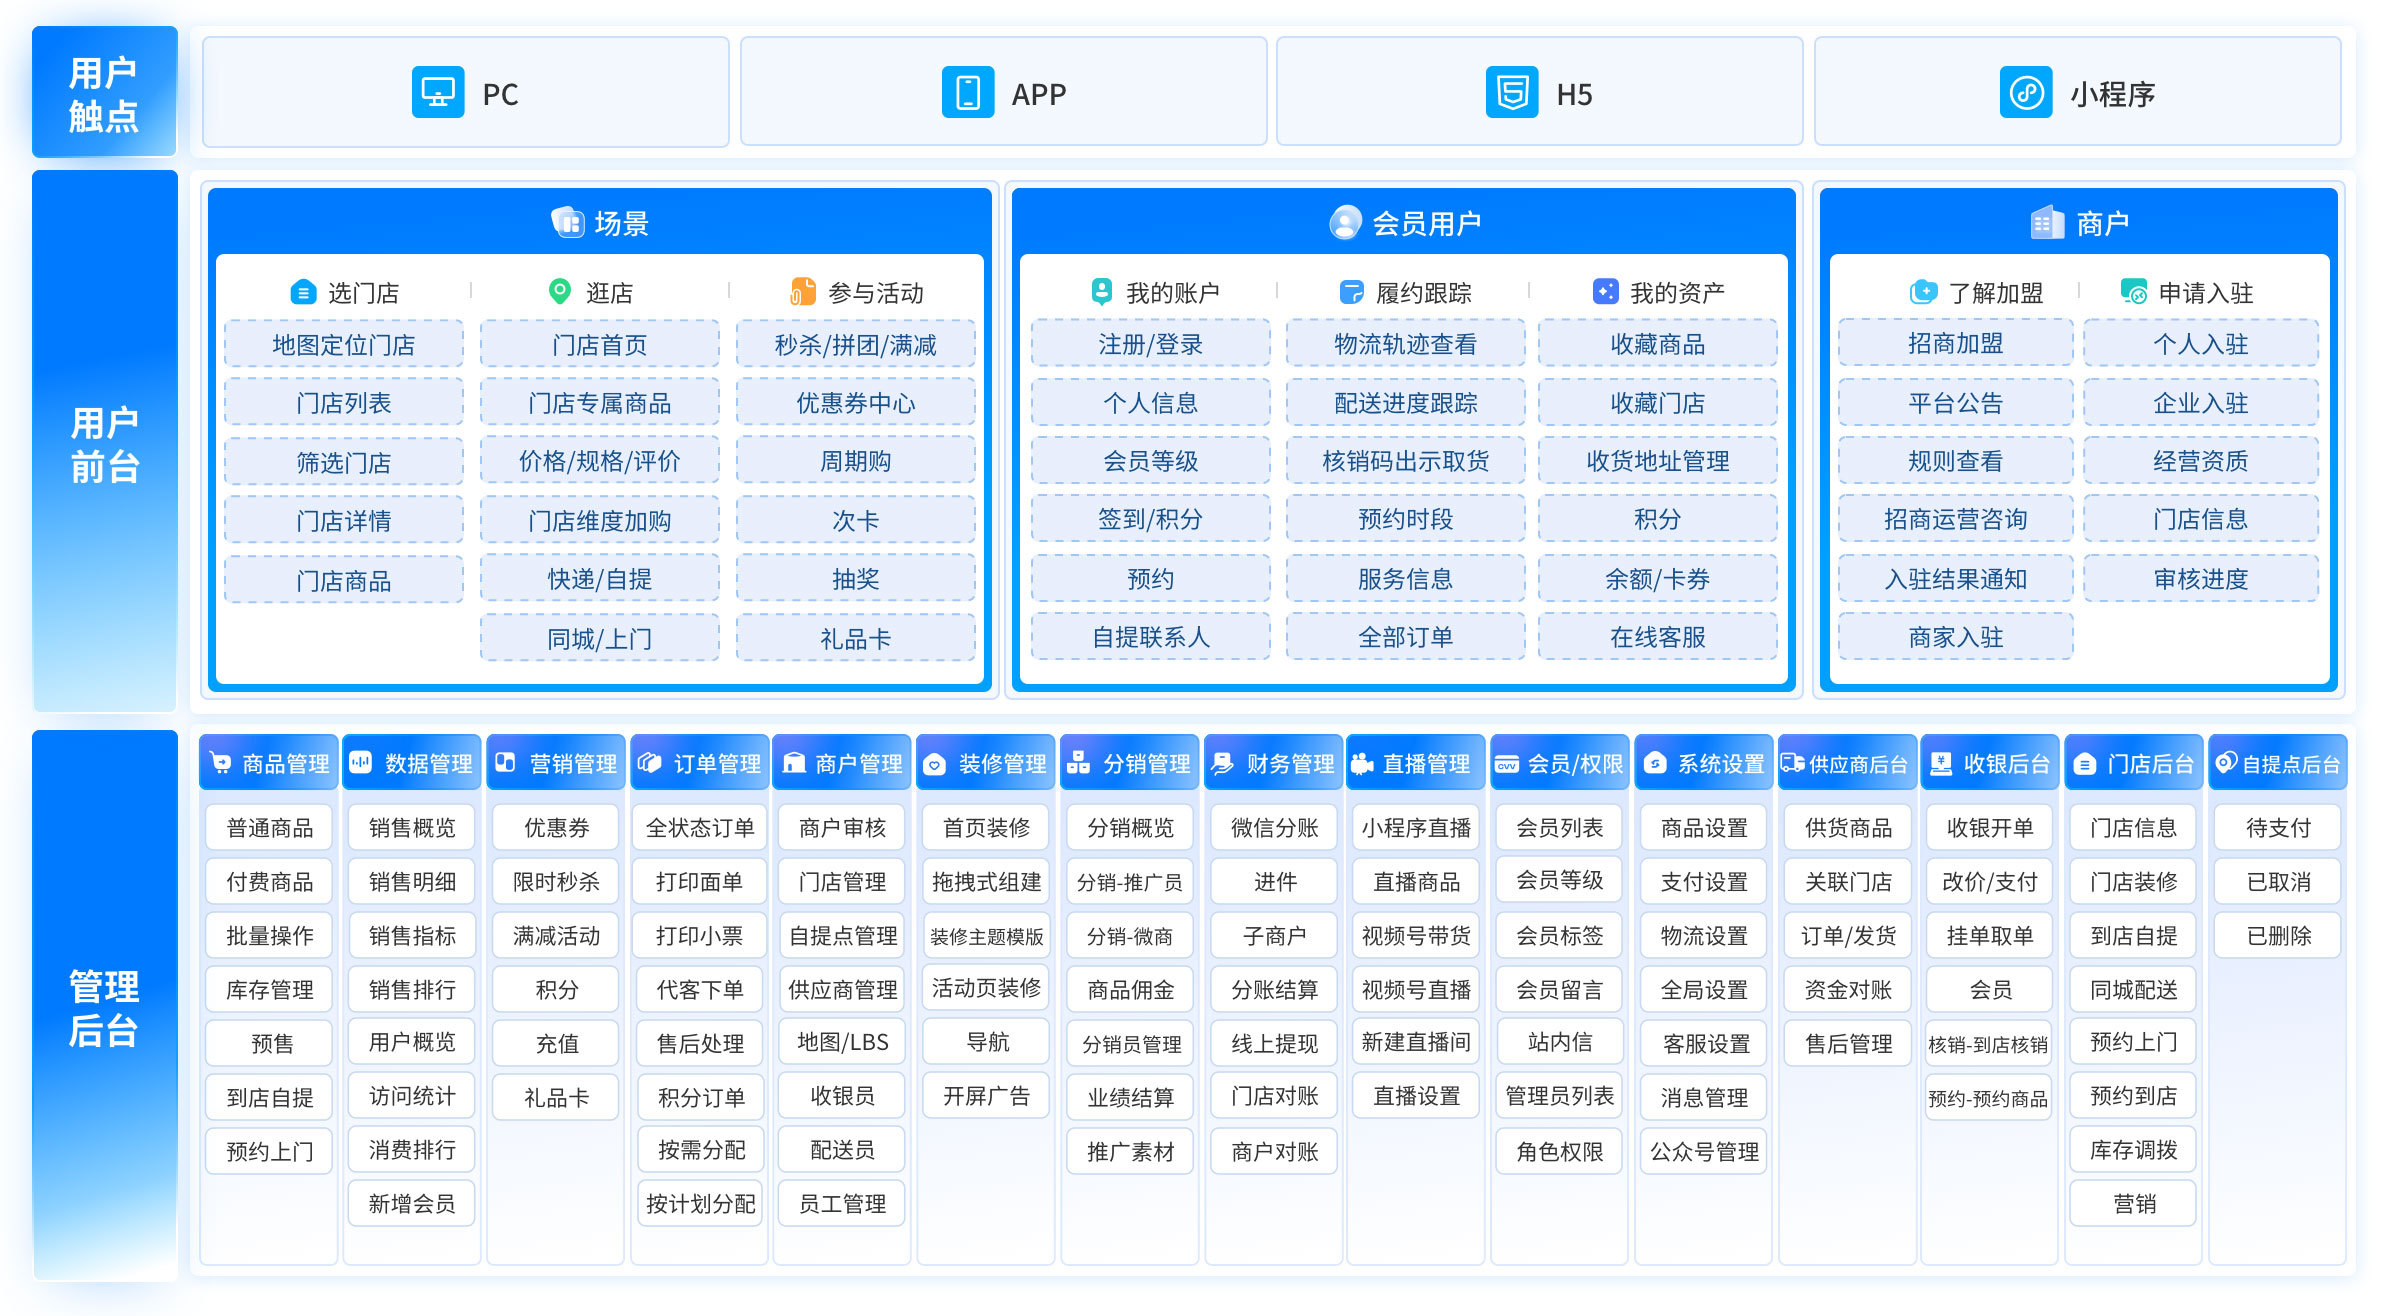Click the 会员/权限 card icon
Image resolution: width=2400 pixels, height=1316 pixels.
click(x=1507, y=765)
